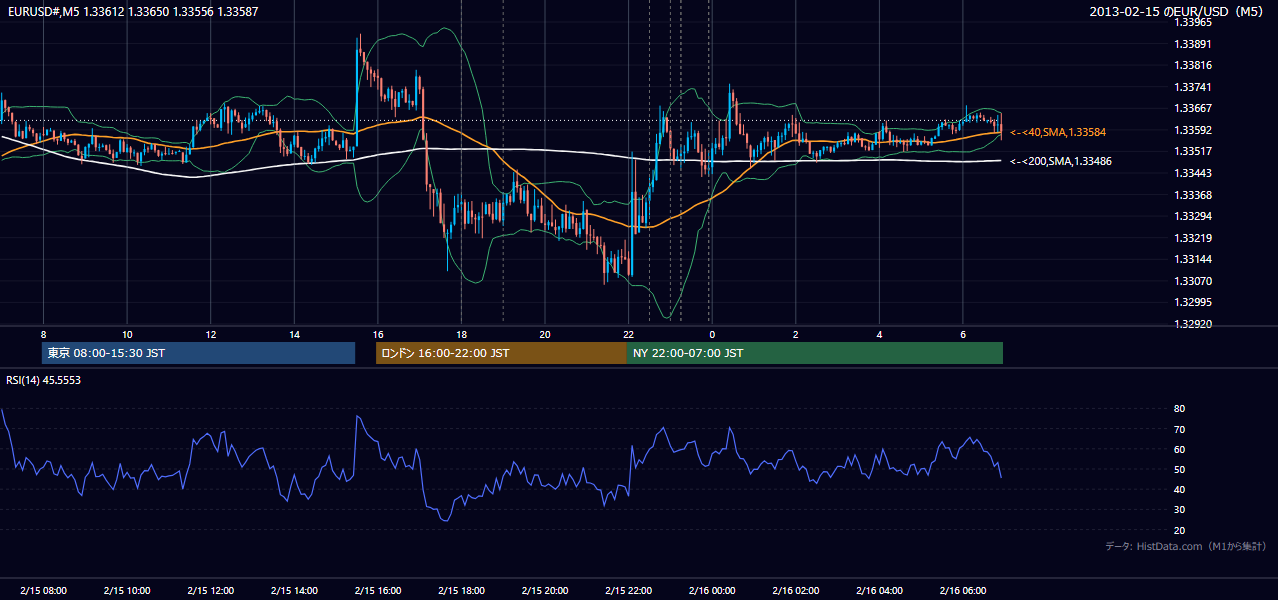Click hour label 18 under price chart

461,334
